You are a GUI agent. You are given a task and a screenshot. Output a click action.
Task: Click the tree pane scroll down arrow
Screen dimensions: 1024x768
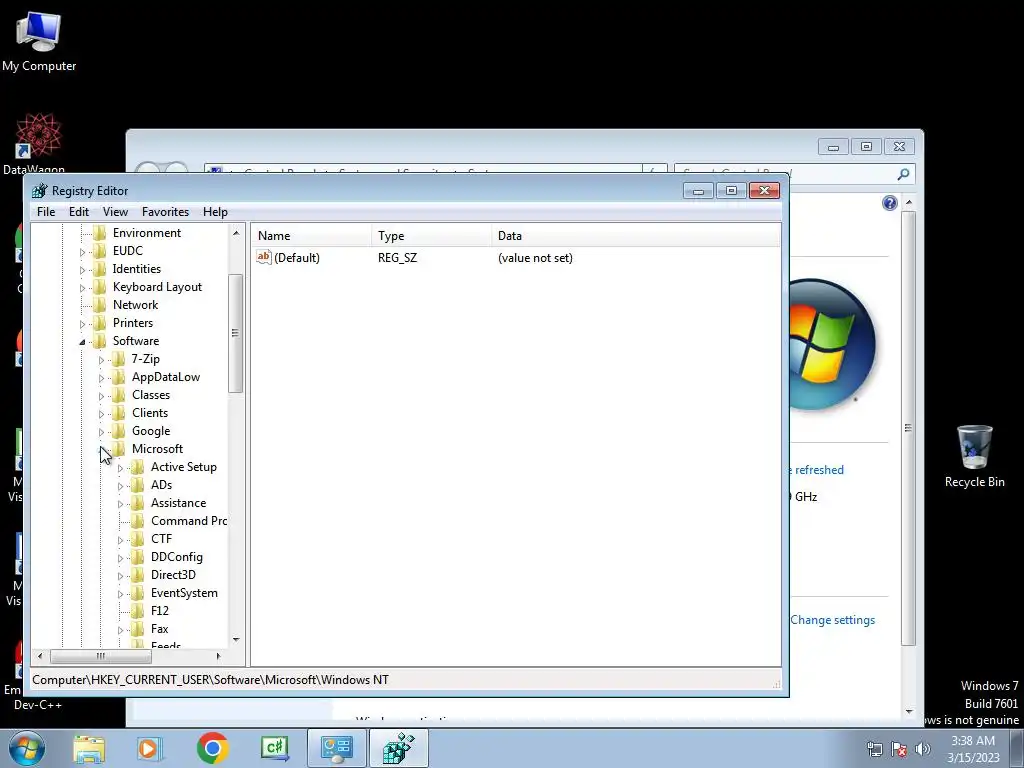(236, 639)
